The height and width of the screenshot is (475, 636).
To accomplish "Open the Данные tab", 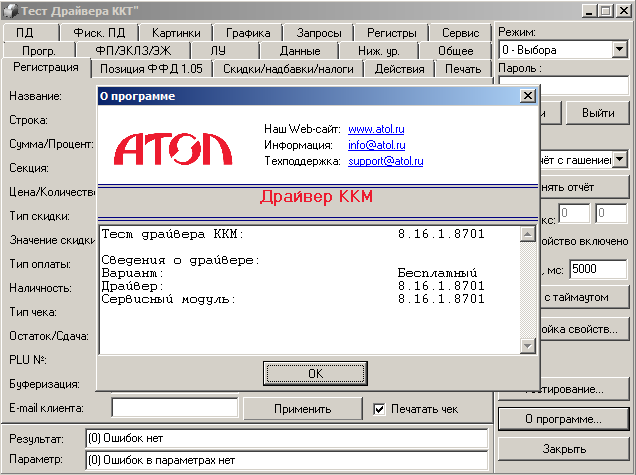I will [300, 51].
